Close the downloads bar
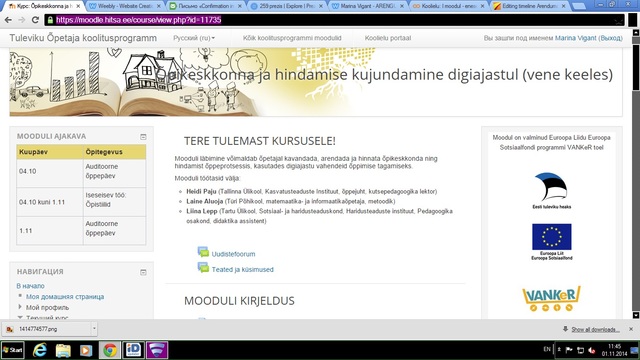 click(x=631, y=329)
